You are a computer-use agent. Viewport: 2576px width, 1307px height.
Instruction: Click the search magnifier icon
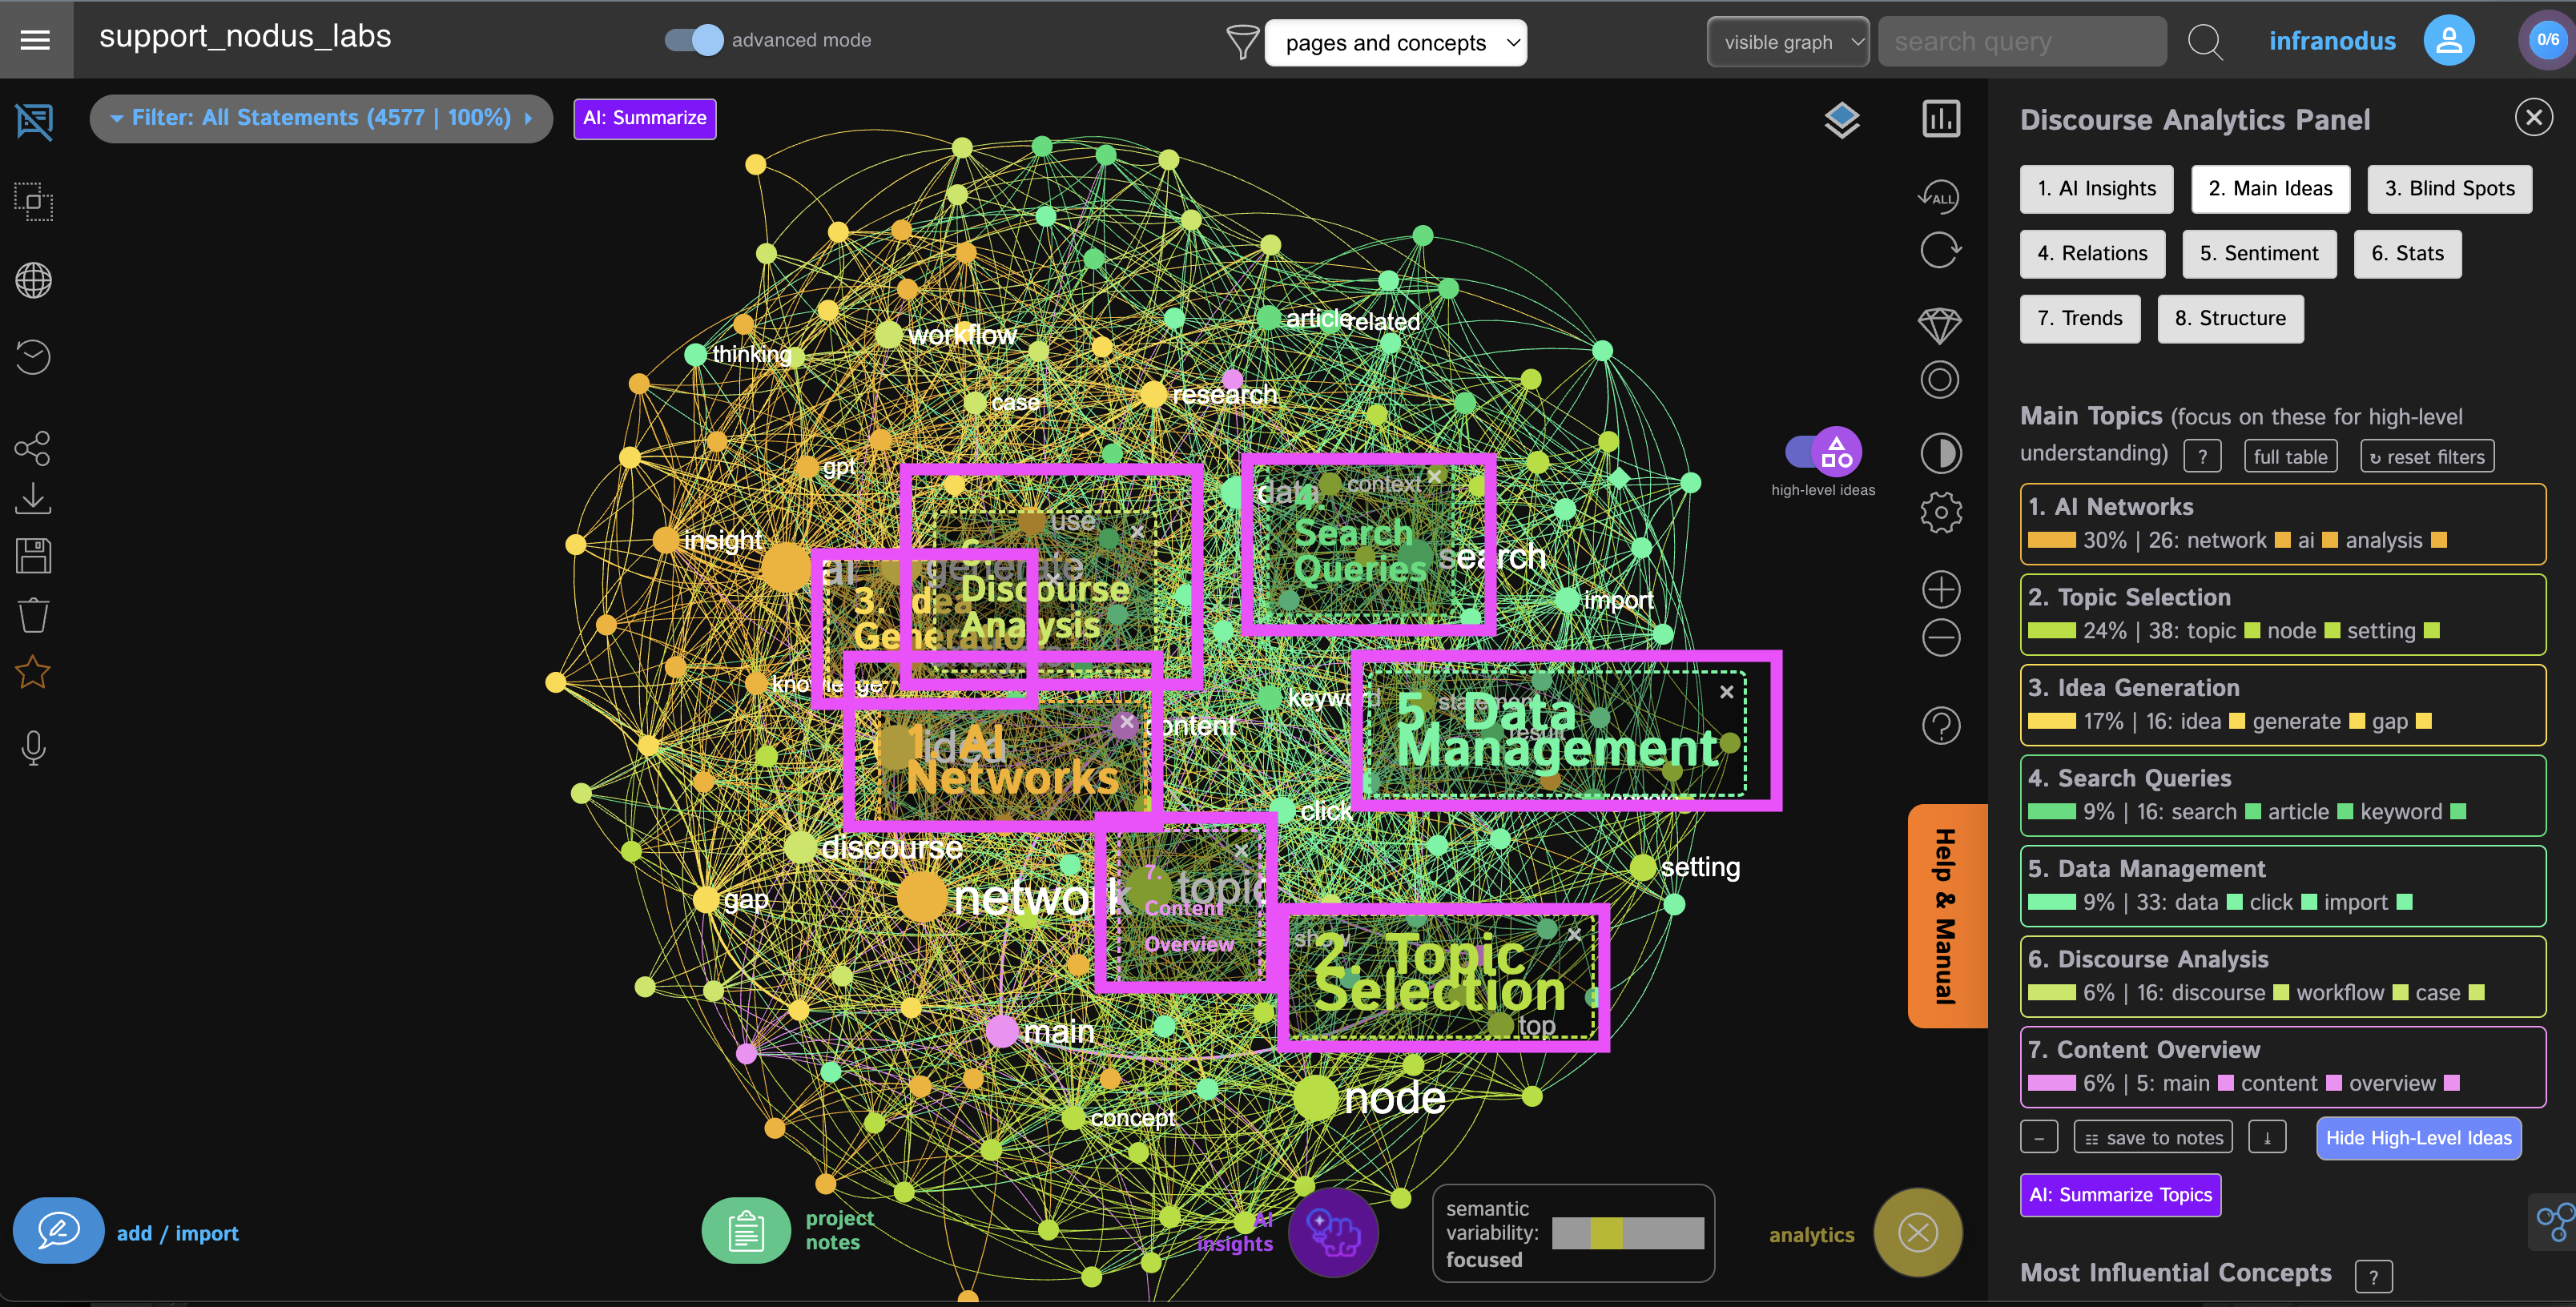(2205, 42)
